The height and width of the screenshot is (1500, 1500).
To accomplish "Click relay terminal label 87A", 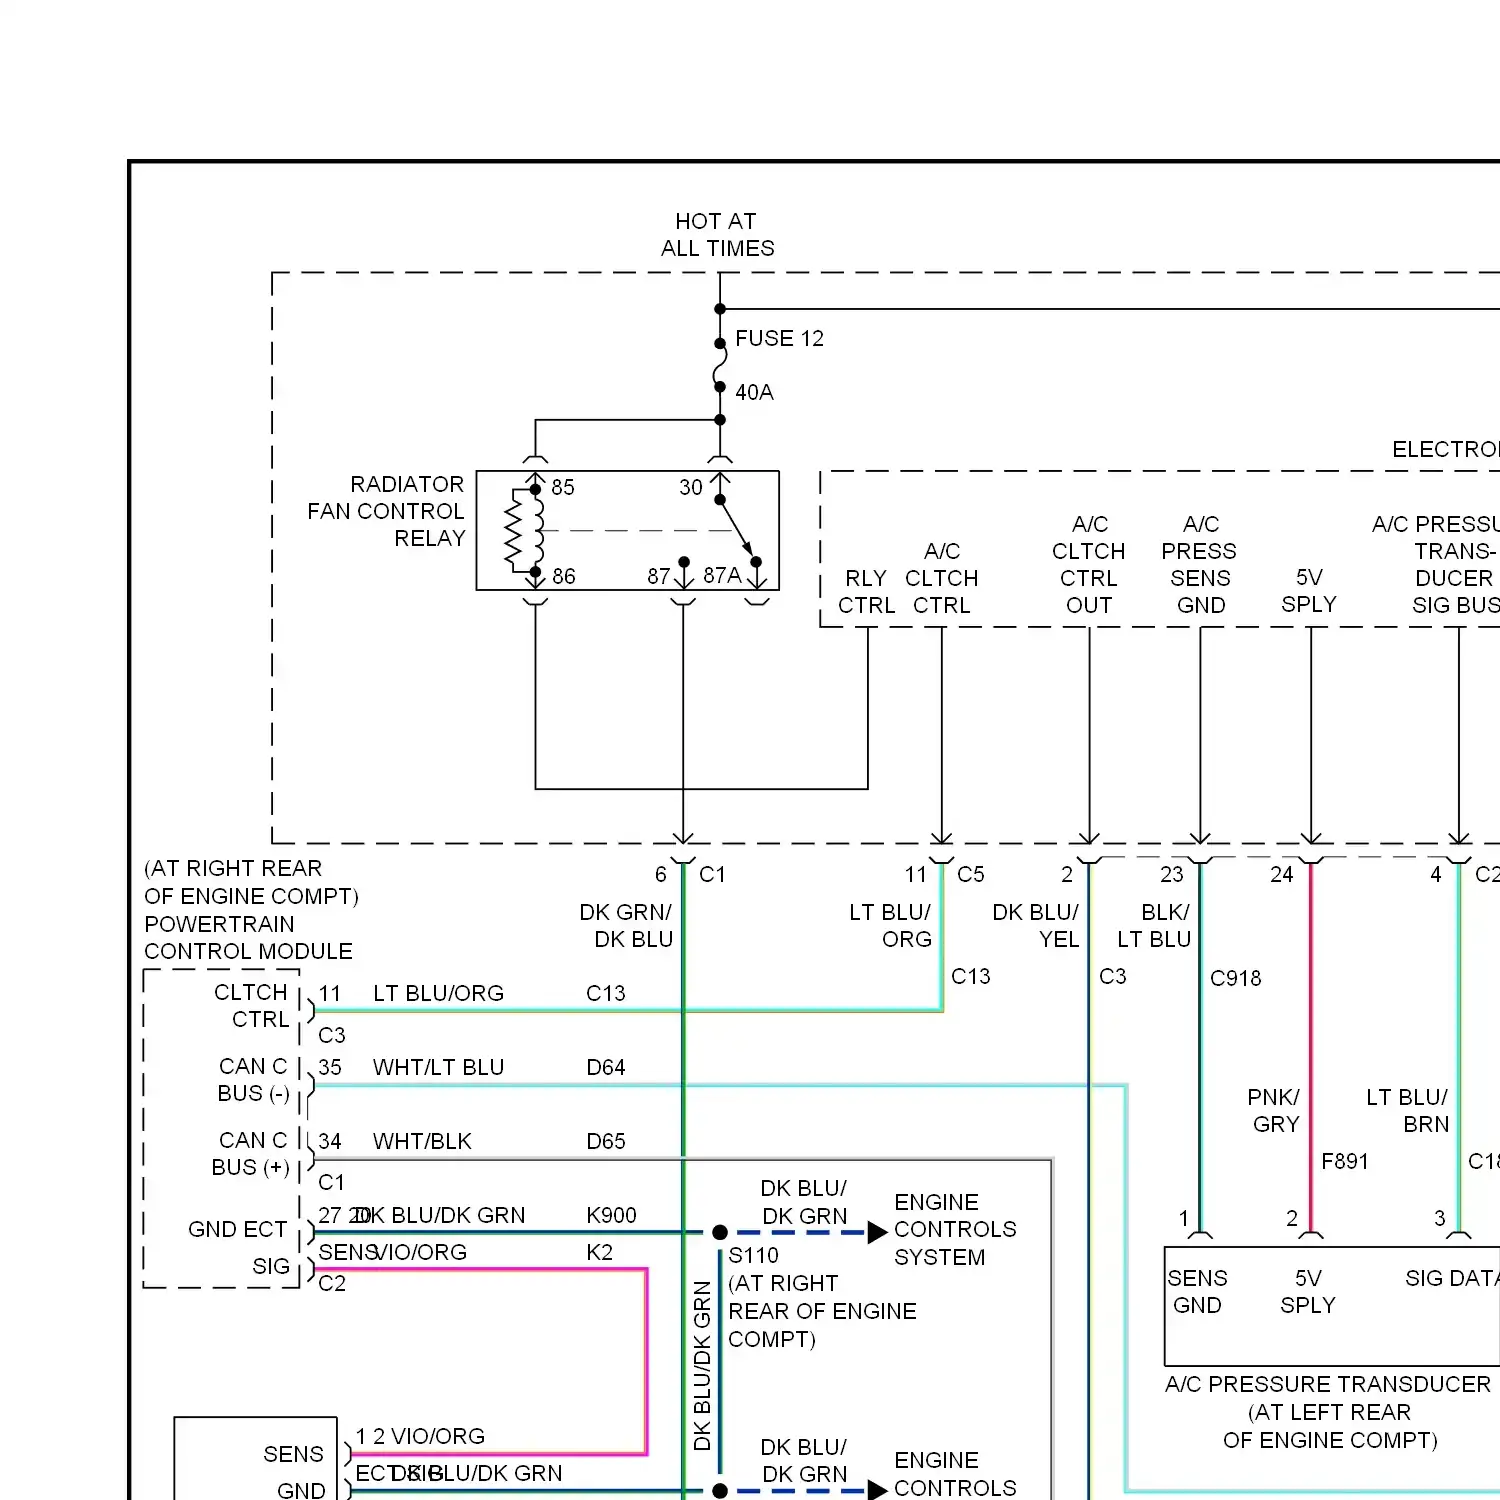I will click(x=722, y=575).
